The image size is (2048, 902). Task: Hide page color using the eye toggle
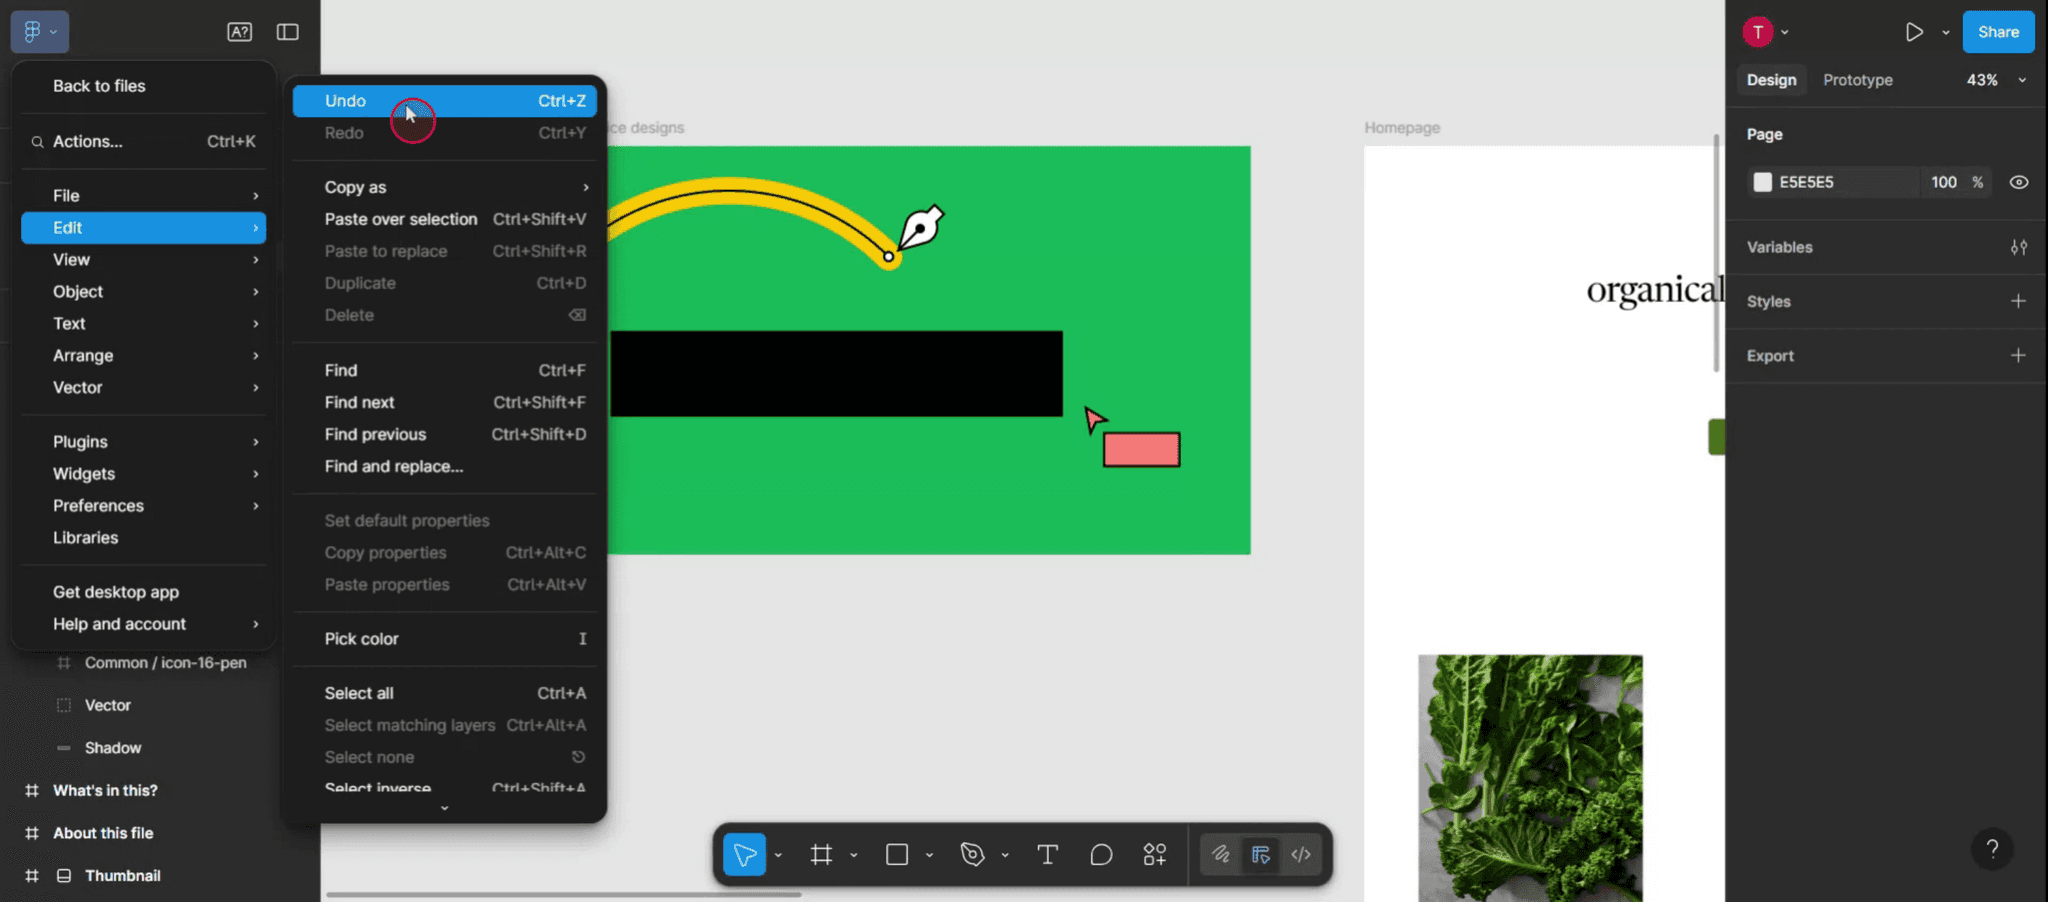[2018, 181]
